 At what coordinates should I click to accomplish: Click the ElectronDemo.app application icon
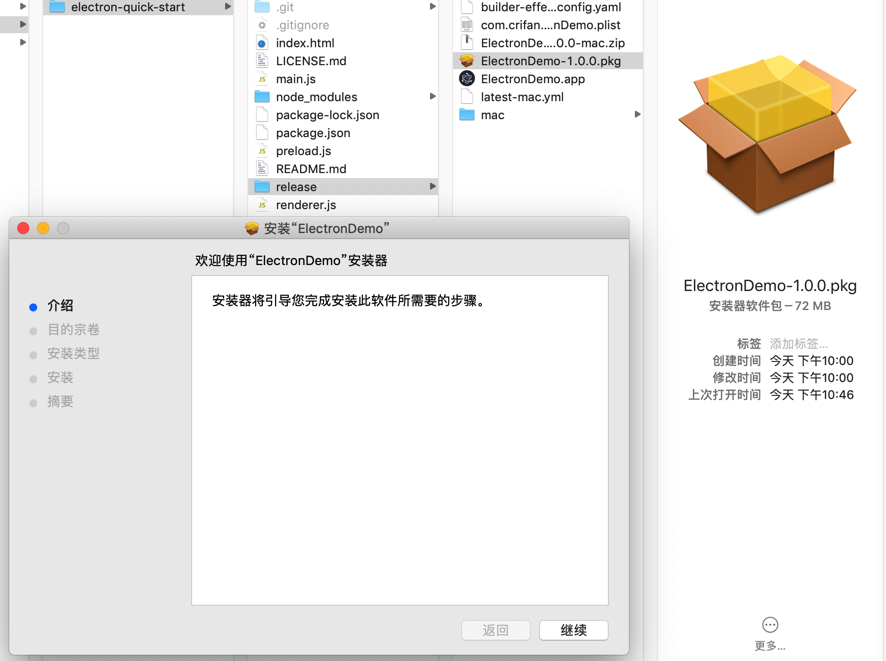tap(467, 79)
